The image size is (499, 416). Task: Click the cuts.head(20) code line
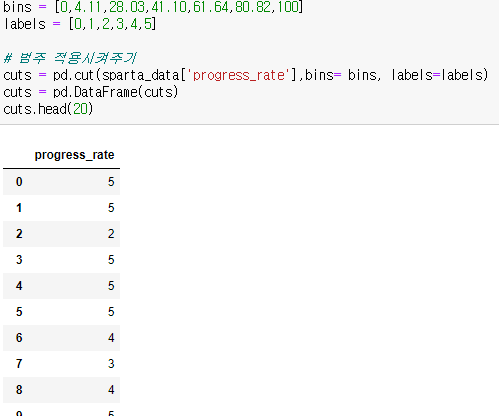point(48,109)
